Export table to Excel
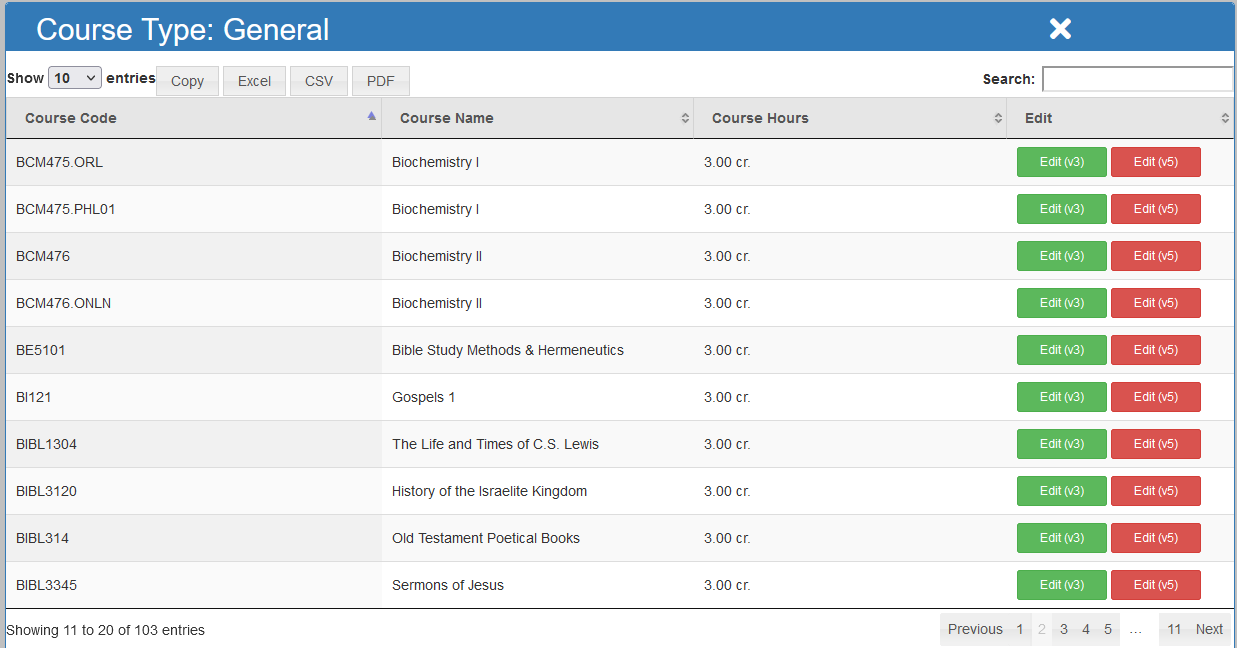Image resolution: width=1237 pixels, height=648 pixels. tap(254, 81)
